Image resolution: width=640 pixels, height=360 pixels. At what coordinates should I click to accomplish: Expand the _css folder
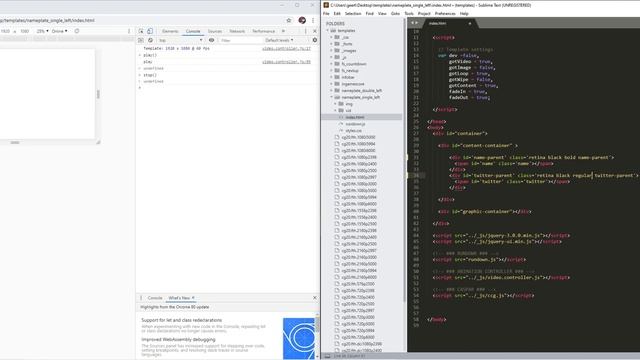click(331, 37)
